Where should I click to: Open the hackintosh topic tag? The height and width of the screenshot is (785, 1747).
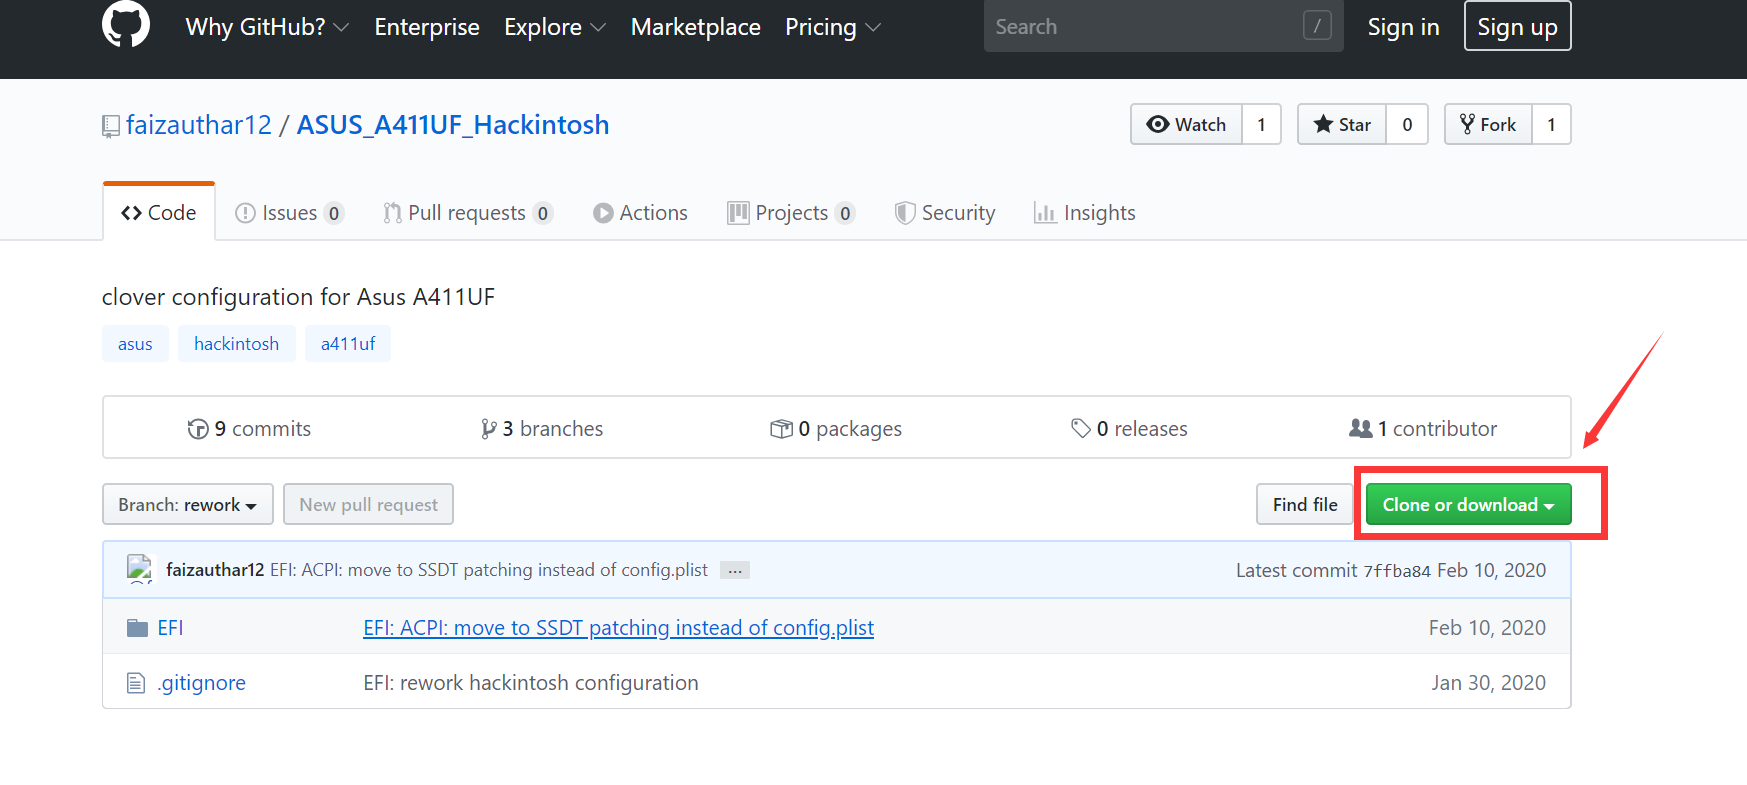point(236,344)
